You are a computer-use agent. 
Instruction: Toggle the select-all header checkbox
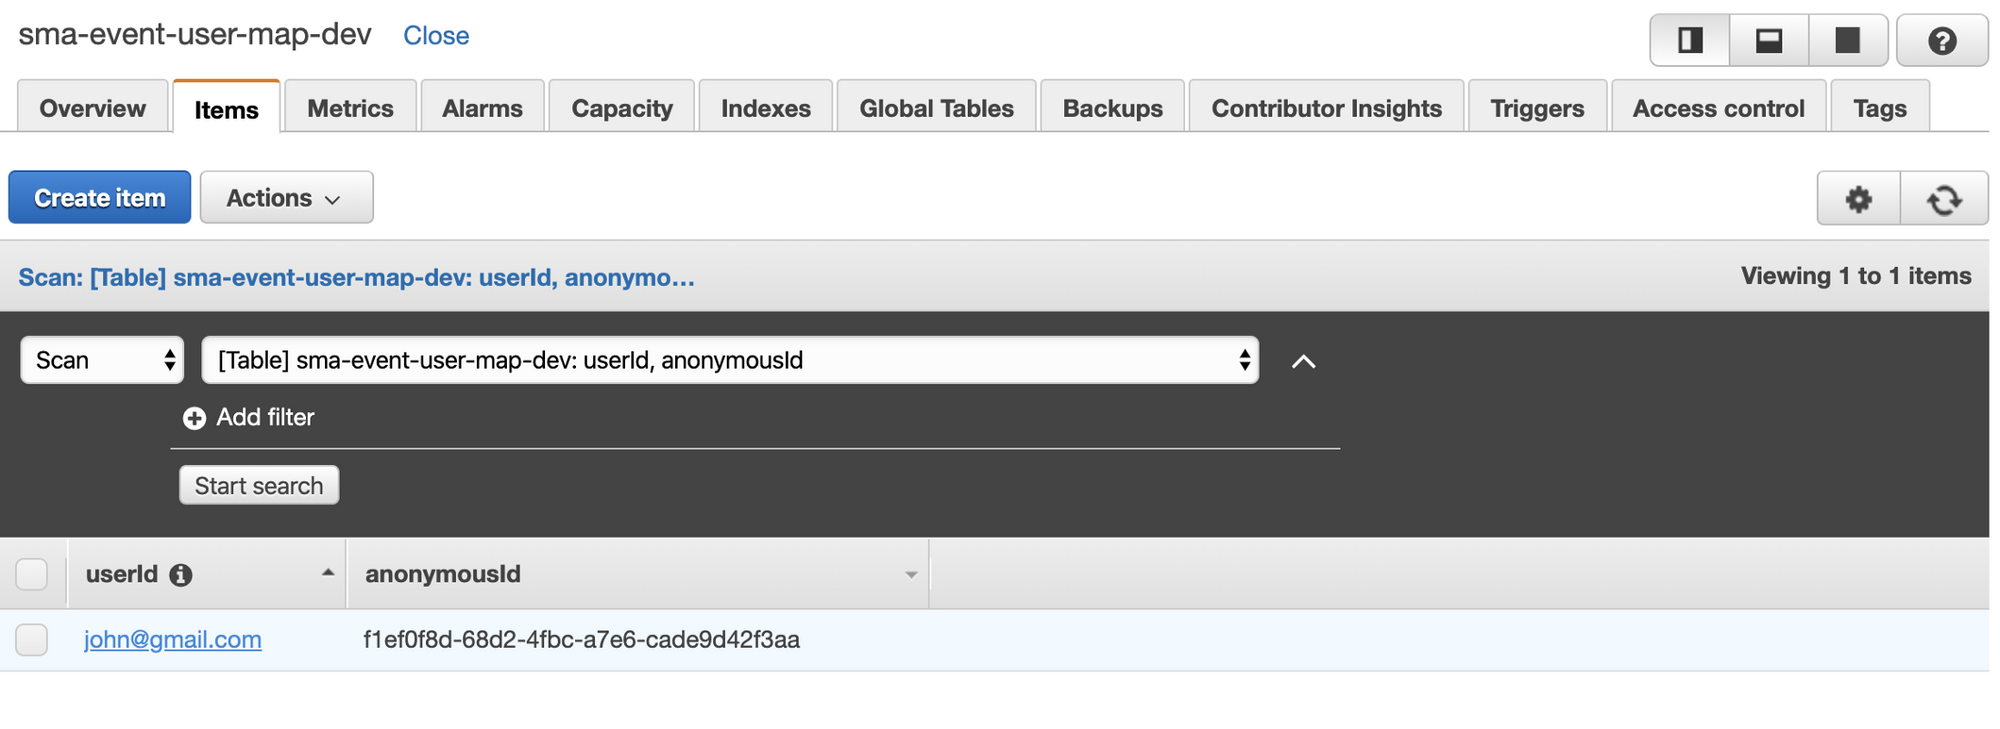(x=32, y=575)
